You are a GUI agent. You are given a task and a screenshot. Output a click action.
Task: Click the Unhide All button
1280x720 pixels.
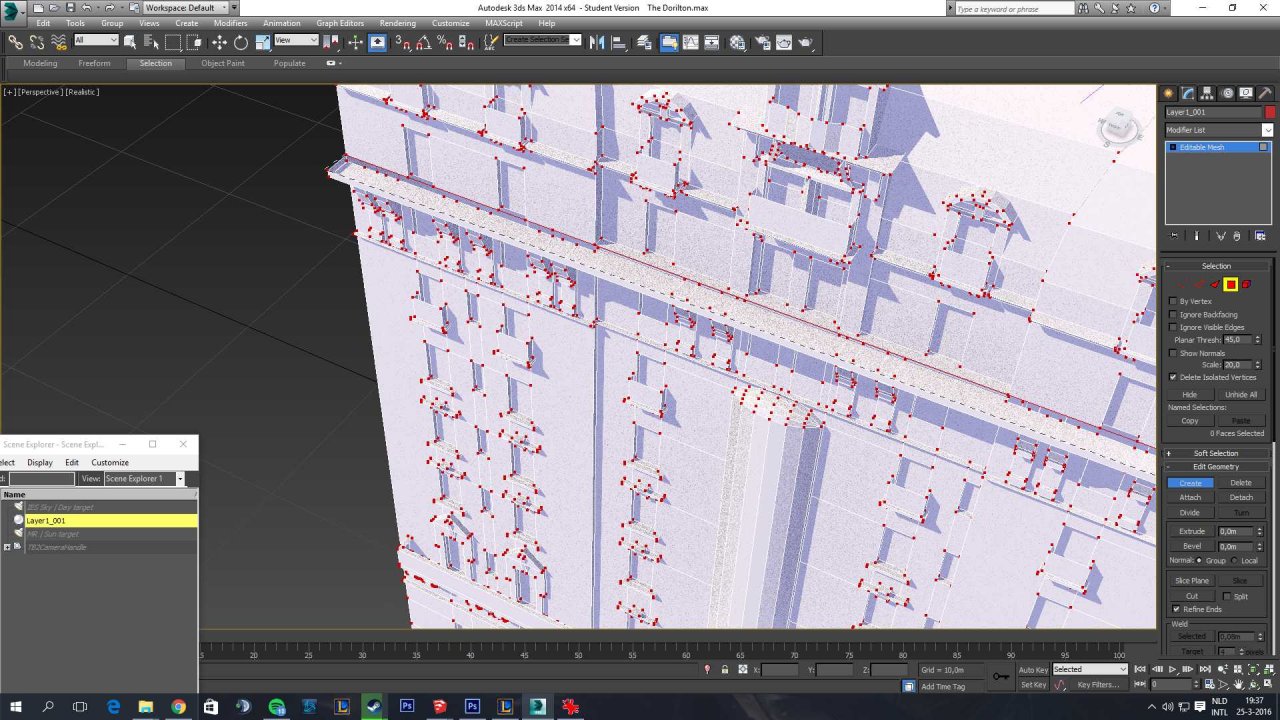tap(1241, 394)
